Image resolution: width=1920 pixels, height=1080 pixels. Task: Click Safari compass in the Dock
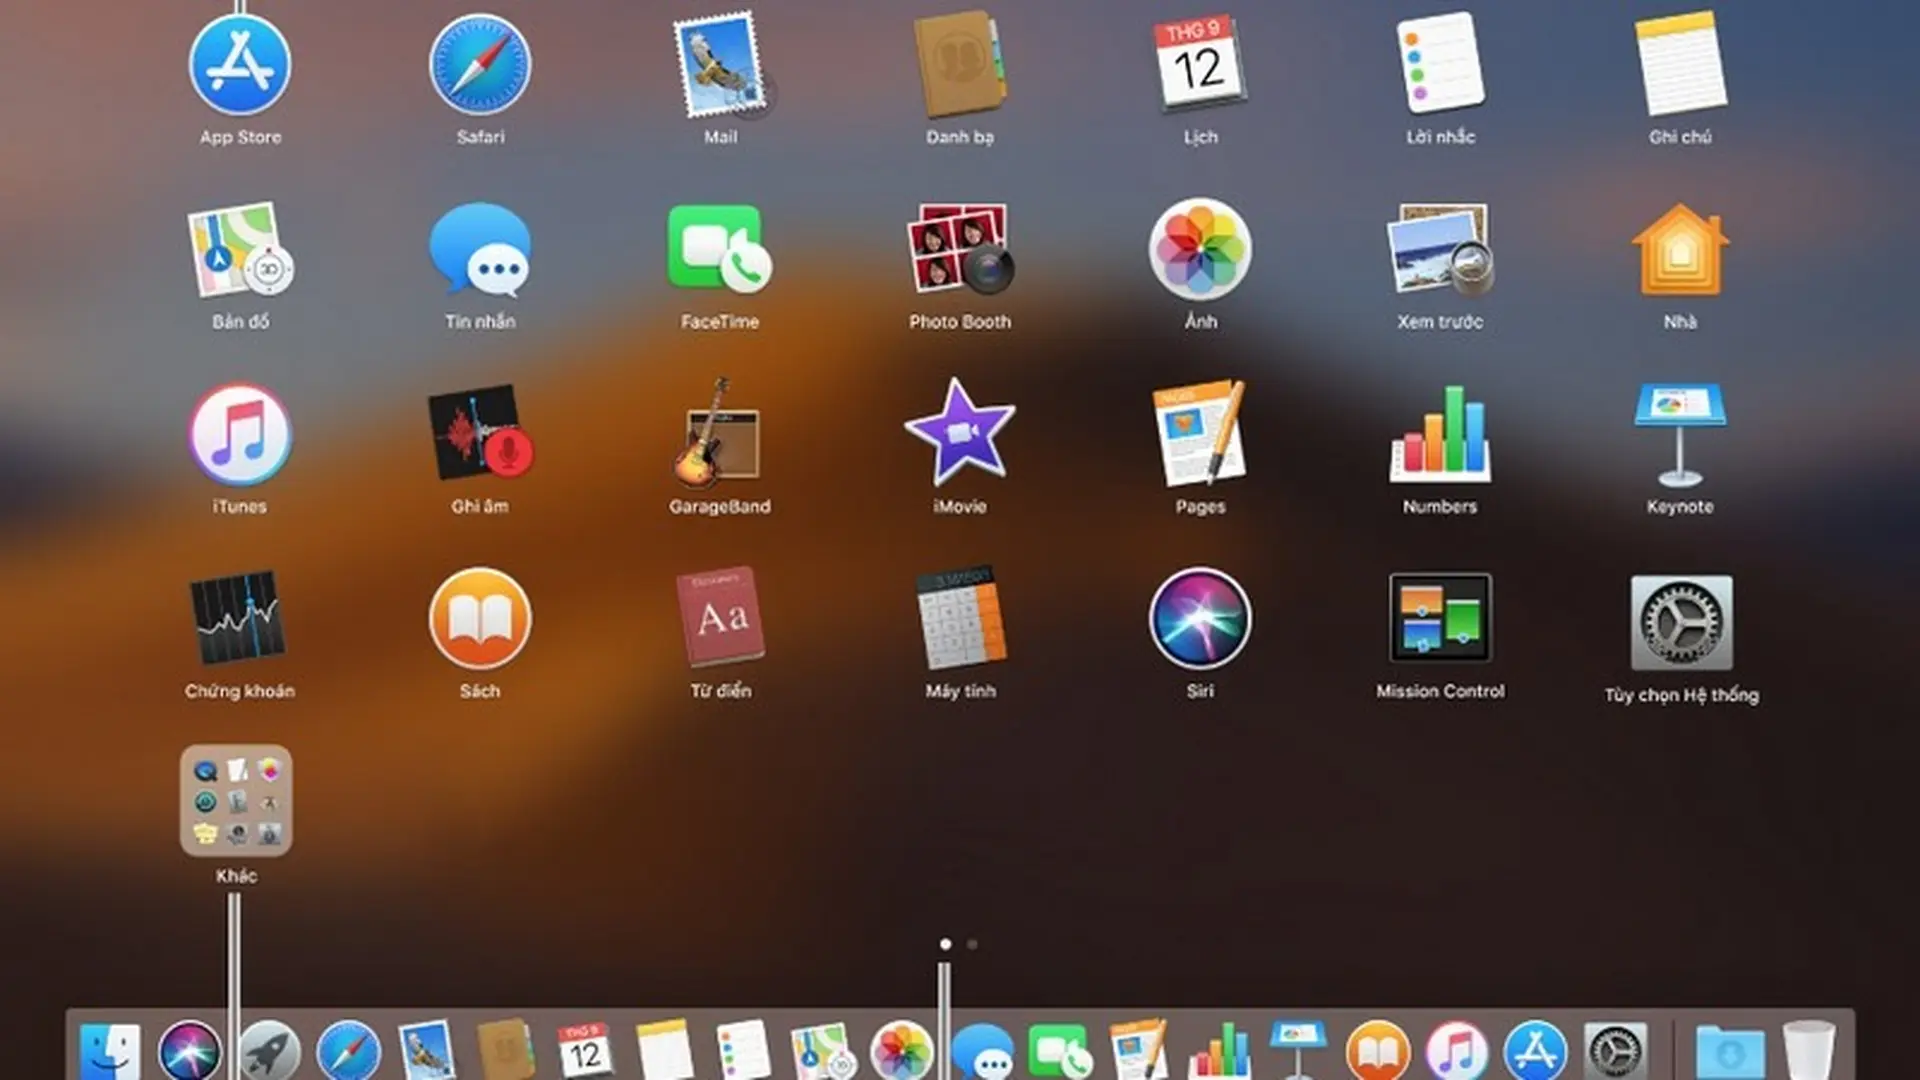[349, 1052]
